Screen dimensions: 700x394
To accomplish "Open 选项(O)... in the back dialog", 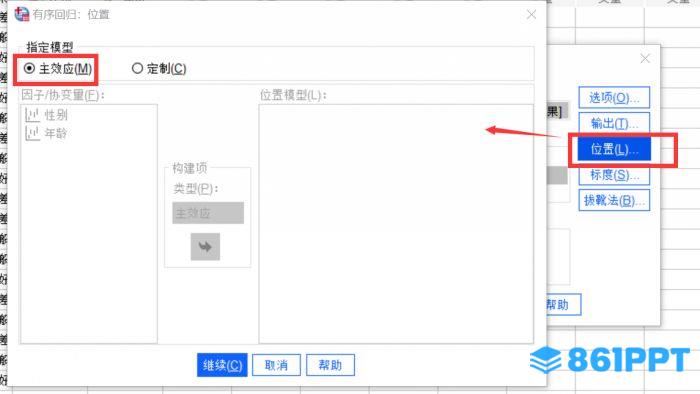I will point(614,97).
